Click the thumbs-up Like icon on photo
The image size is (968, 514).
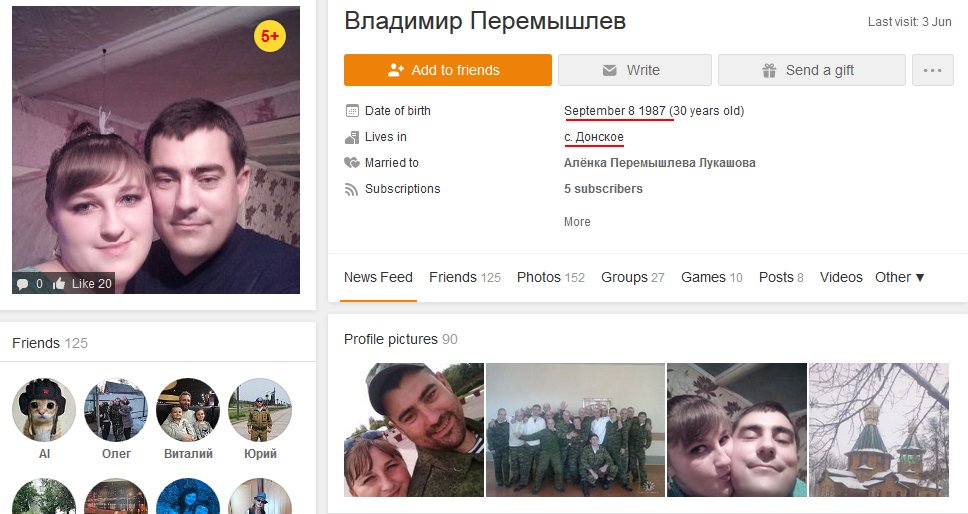coord(59,284)
